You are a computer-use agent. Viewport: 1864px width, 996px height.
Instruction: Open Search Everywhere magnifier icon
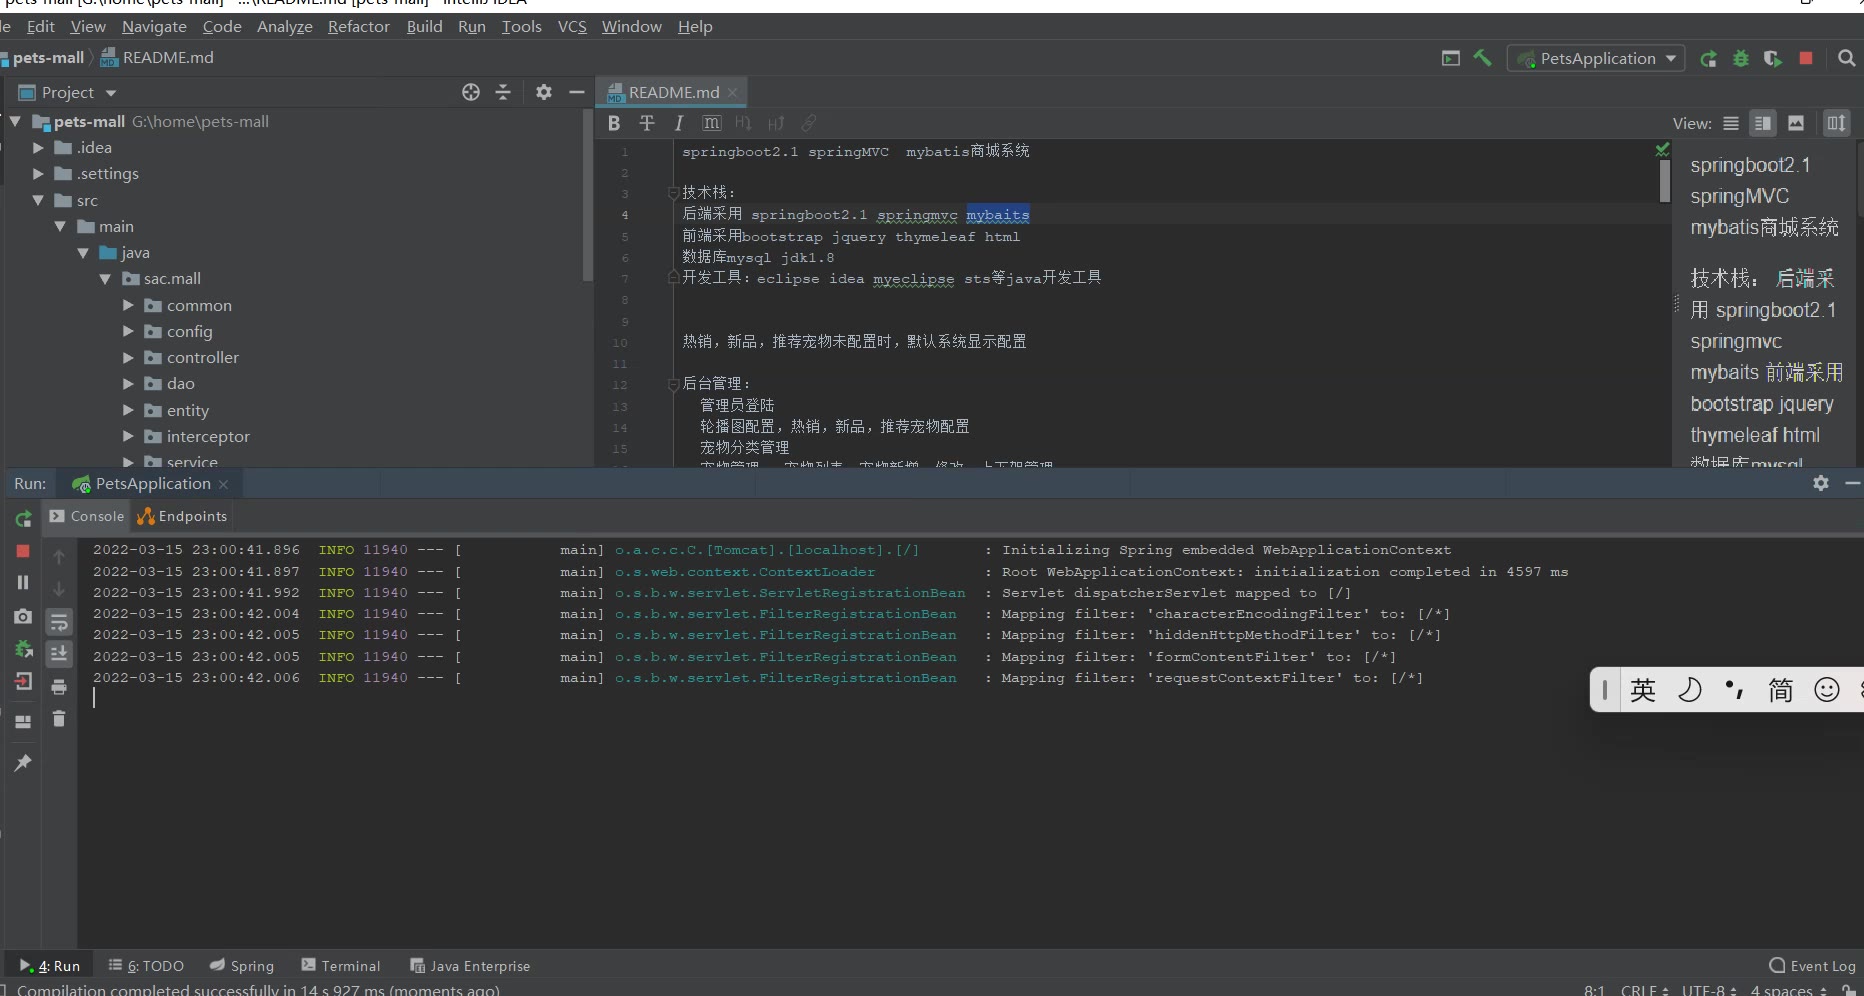click(1847, 58)
